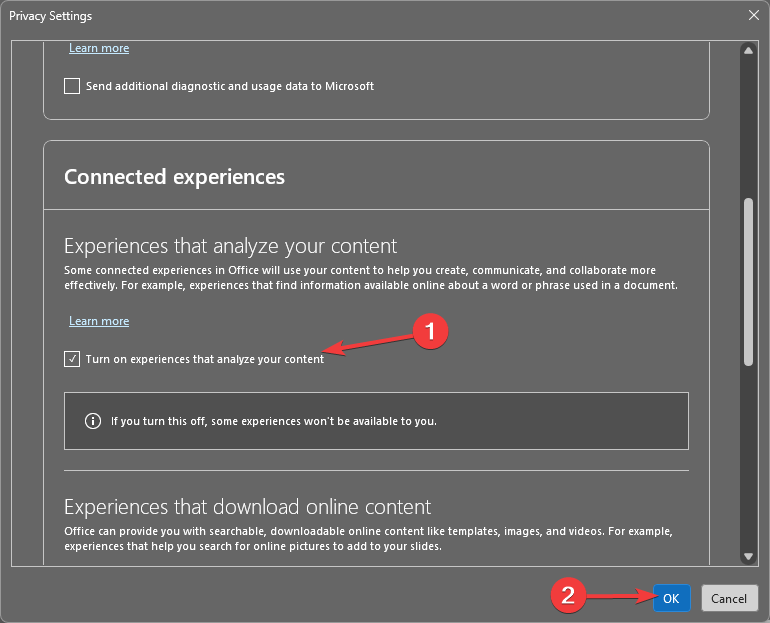Enable 'Send additional diagnostic and usage data' checkbox
770x623 pixels.
coord(72,86)
